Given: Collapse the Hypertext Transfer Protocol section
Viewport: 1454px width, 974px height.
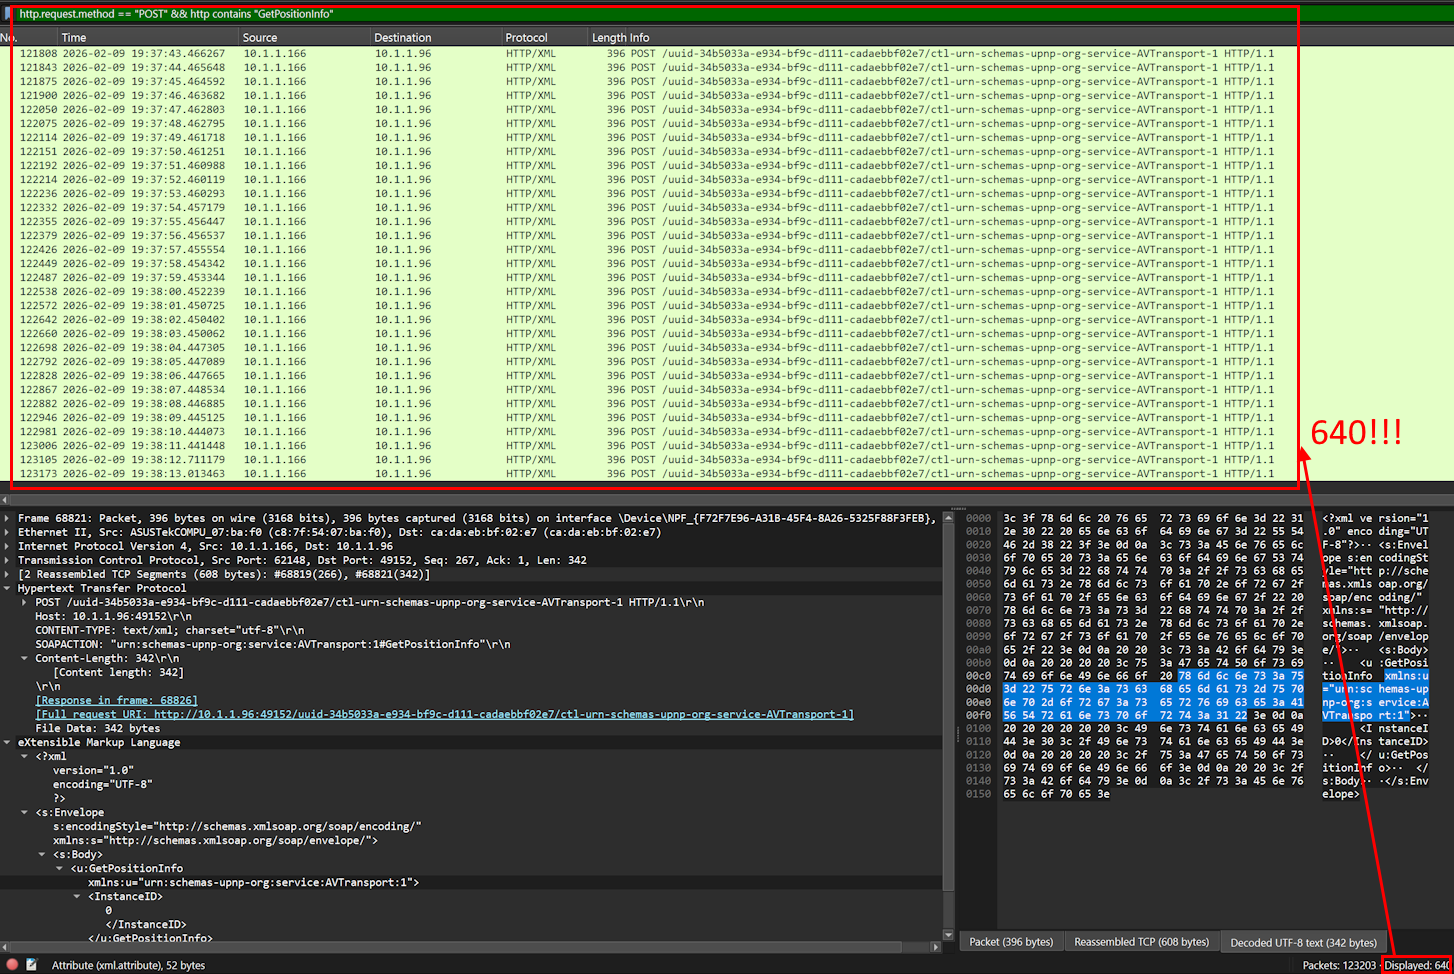Looking at the screenshot, I should 8,588.
